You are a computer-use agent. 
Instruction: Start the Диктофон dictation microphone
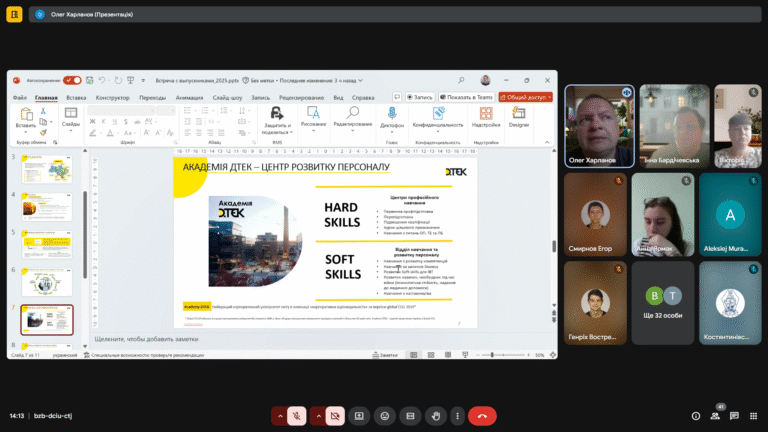392,119
